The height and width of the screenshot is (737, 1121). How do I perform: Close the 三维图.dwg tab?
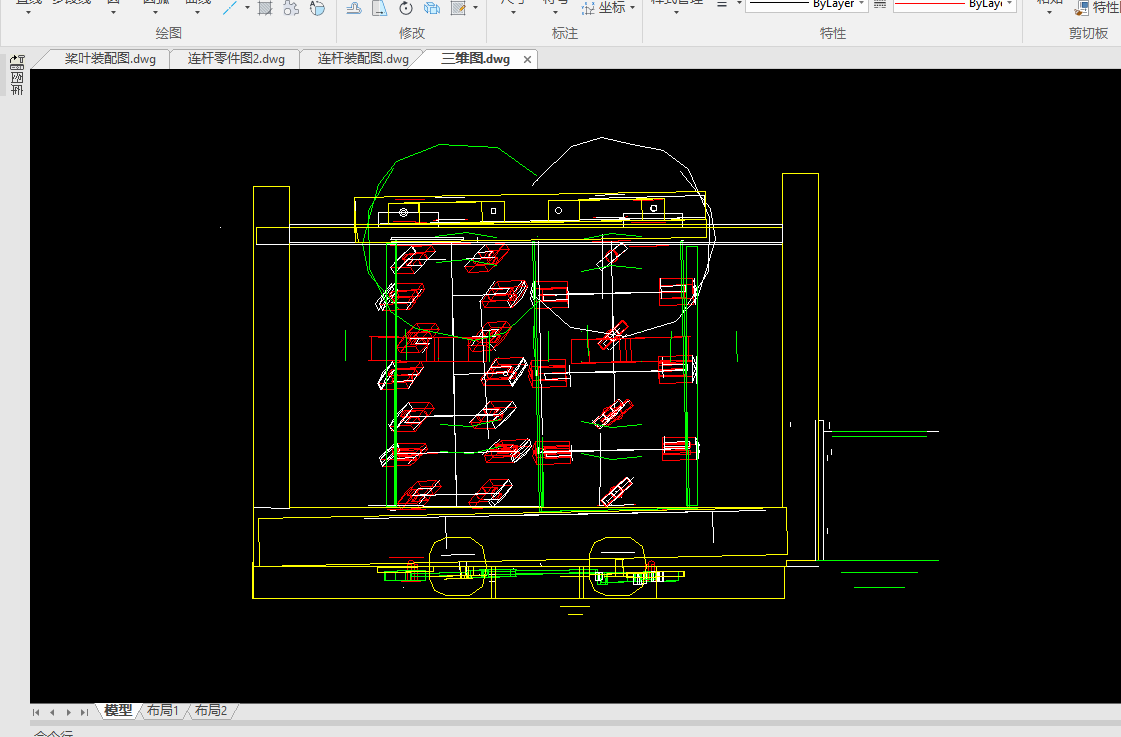pos(527,59)
